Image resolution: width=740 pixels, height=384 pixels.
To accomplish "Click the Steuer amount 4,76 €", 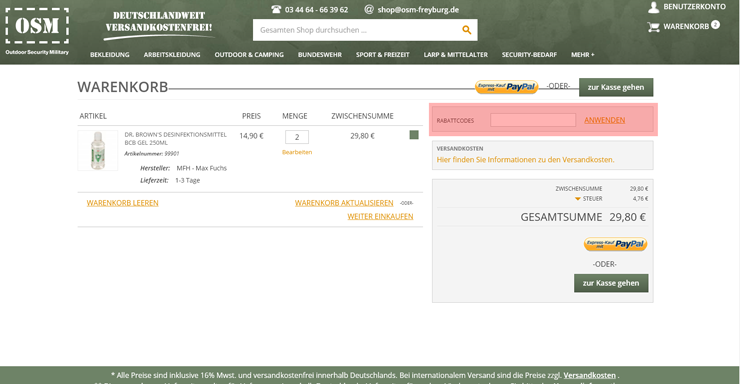I will point(640,199).
